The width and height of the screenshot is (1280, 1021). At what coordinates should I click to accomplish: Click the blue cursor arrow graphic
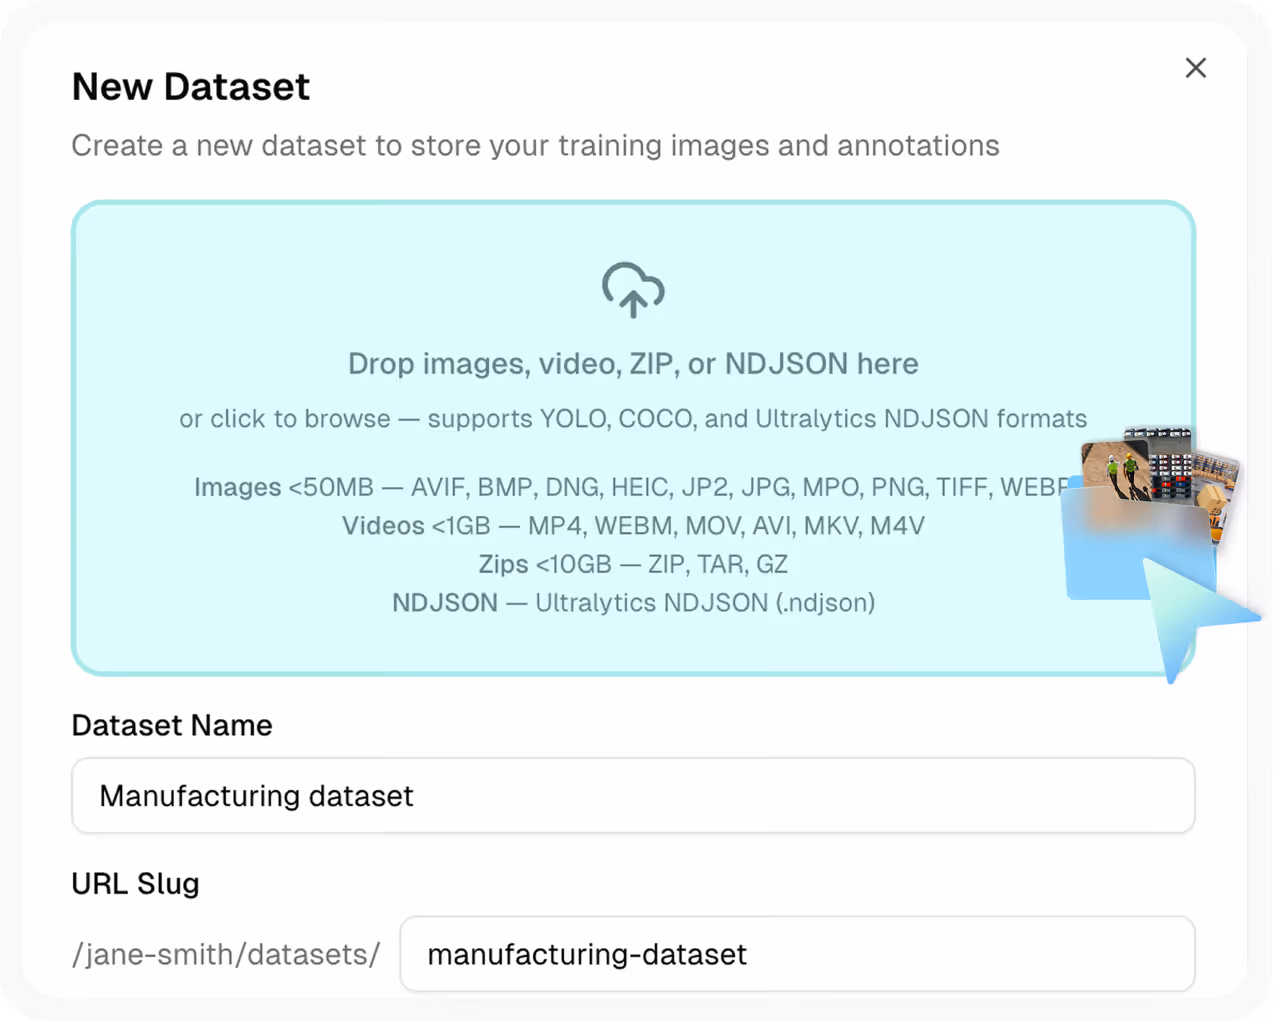point(1197,612)
